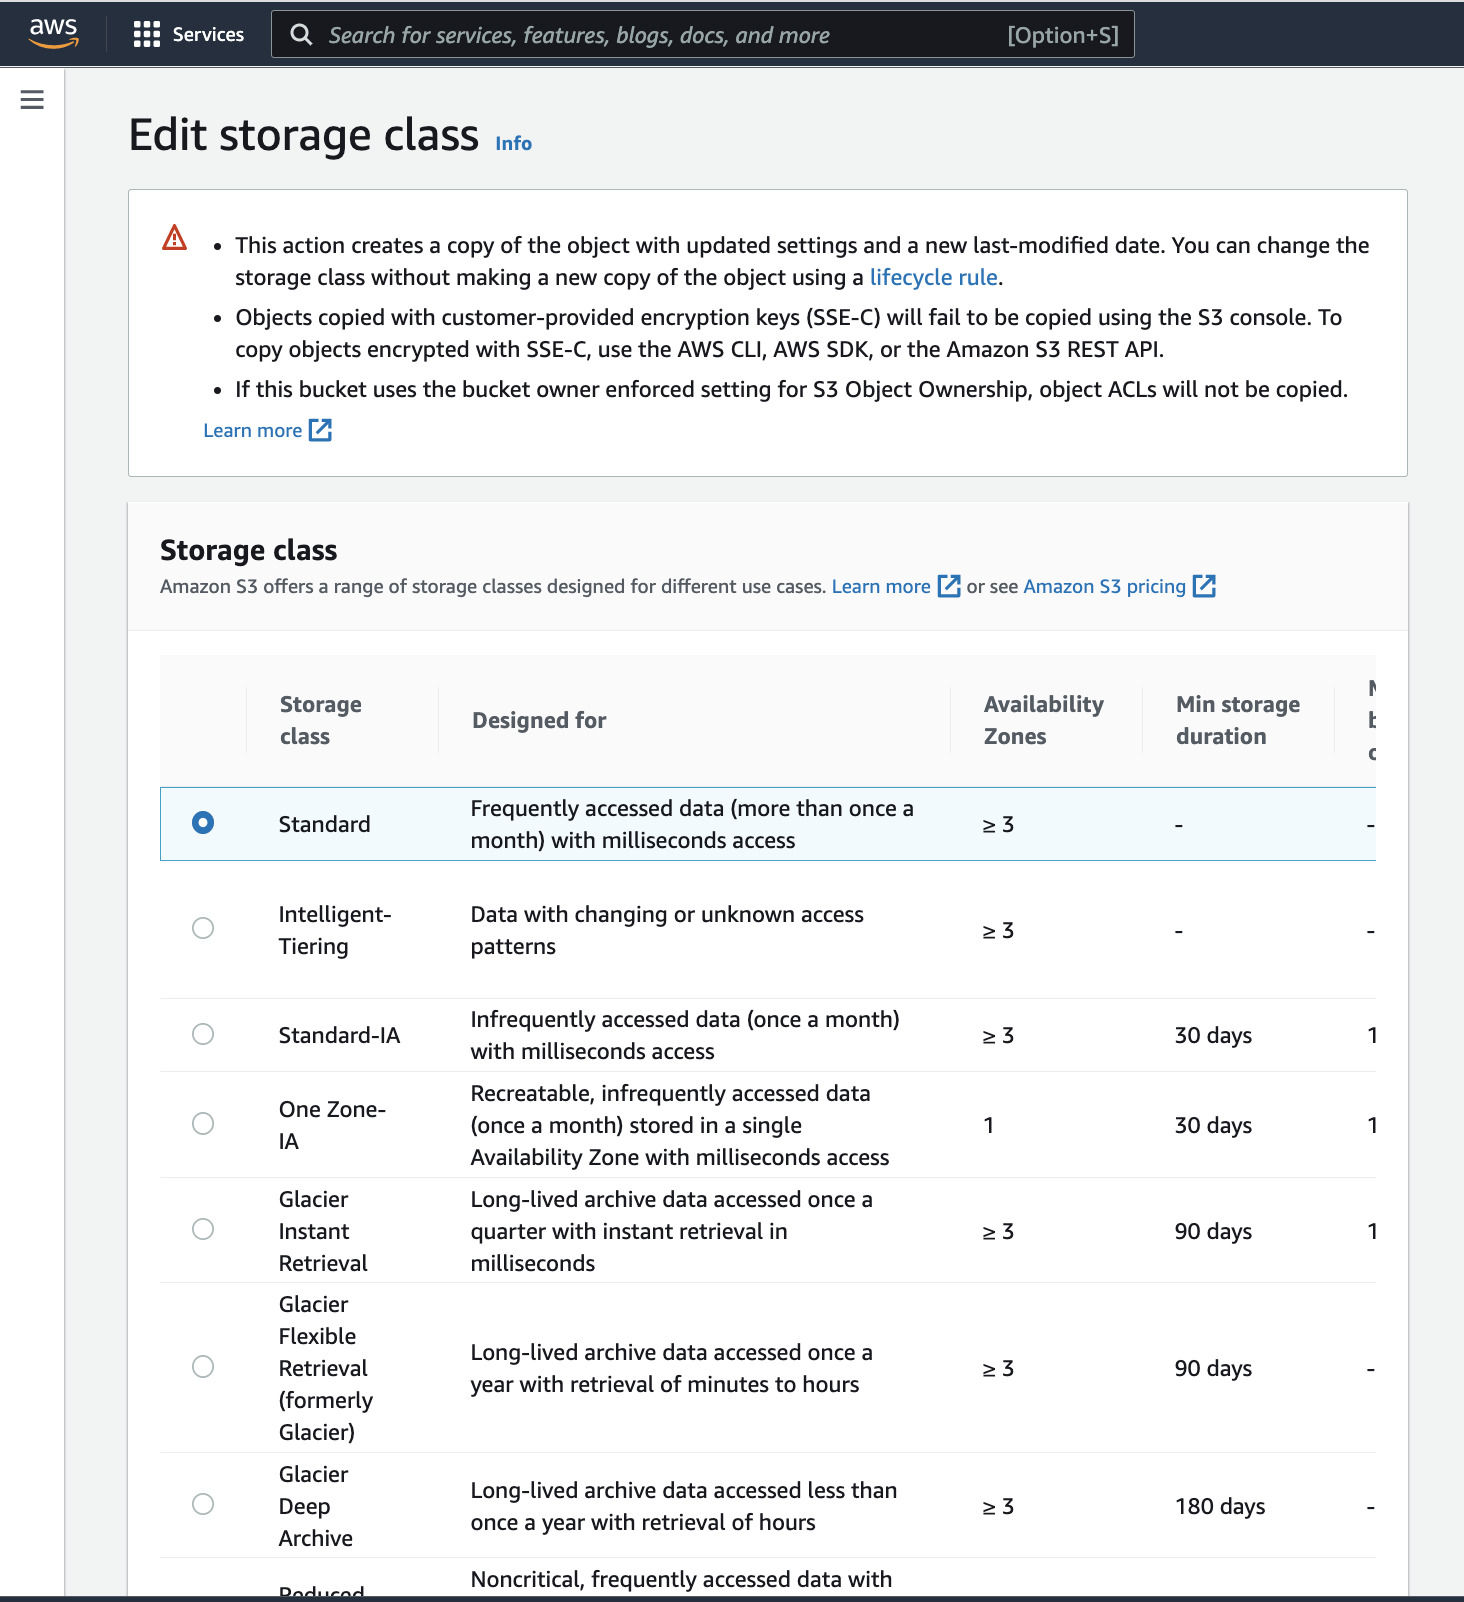The width and height of the screenshot is (1464, 1602).
Task: Click the red warning triangle icon
Action: click(x=175, y=238)
